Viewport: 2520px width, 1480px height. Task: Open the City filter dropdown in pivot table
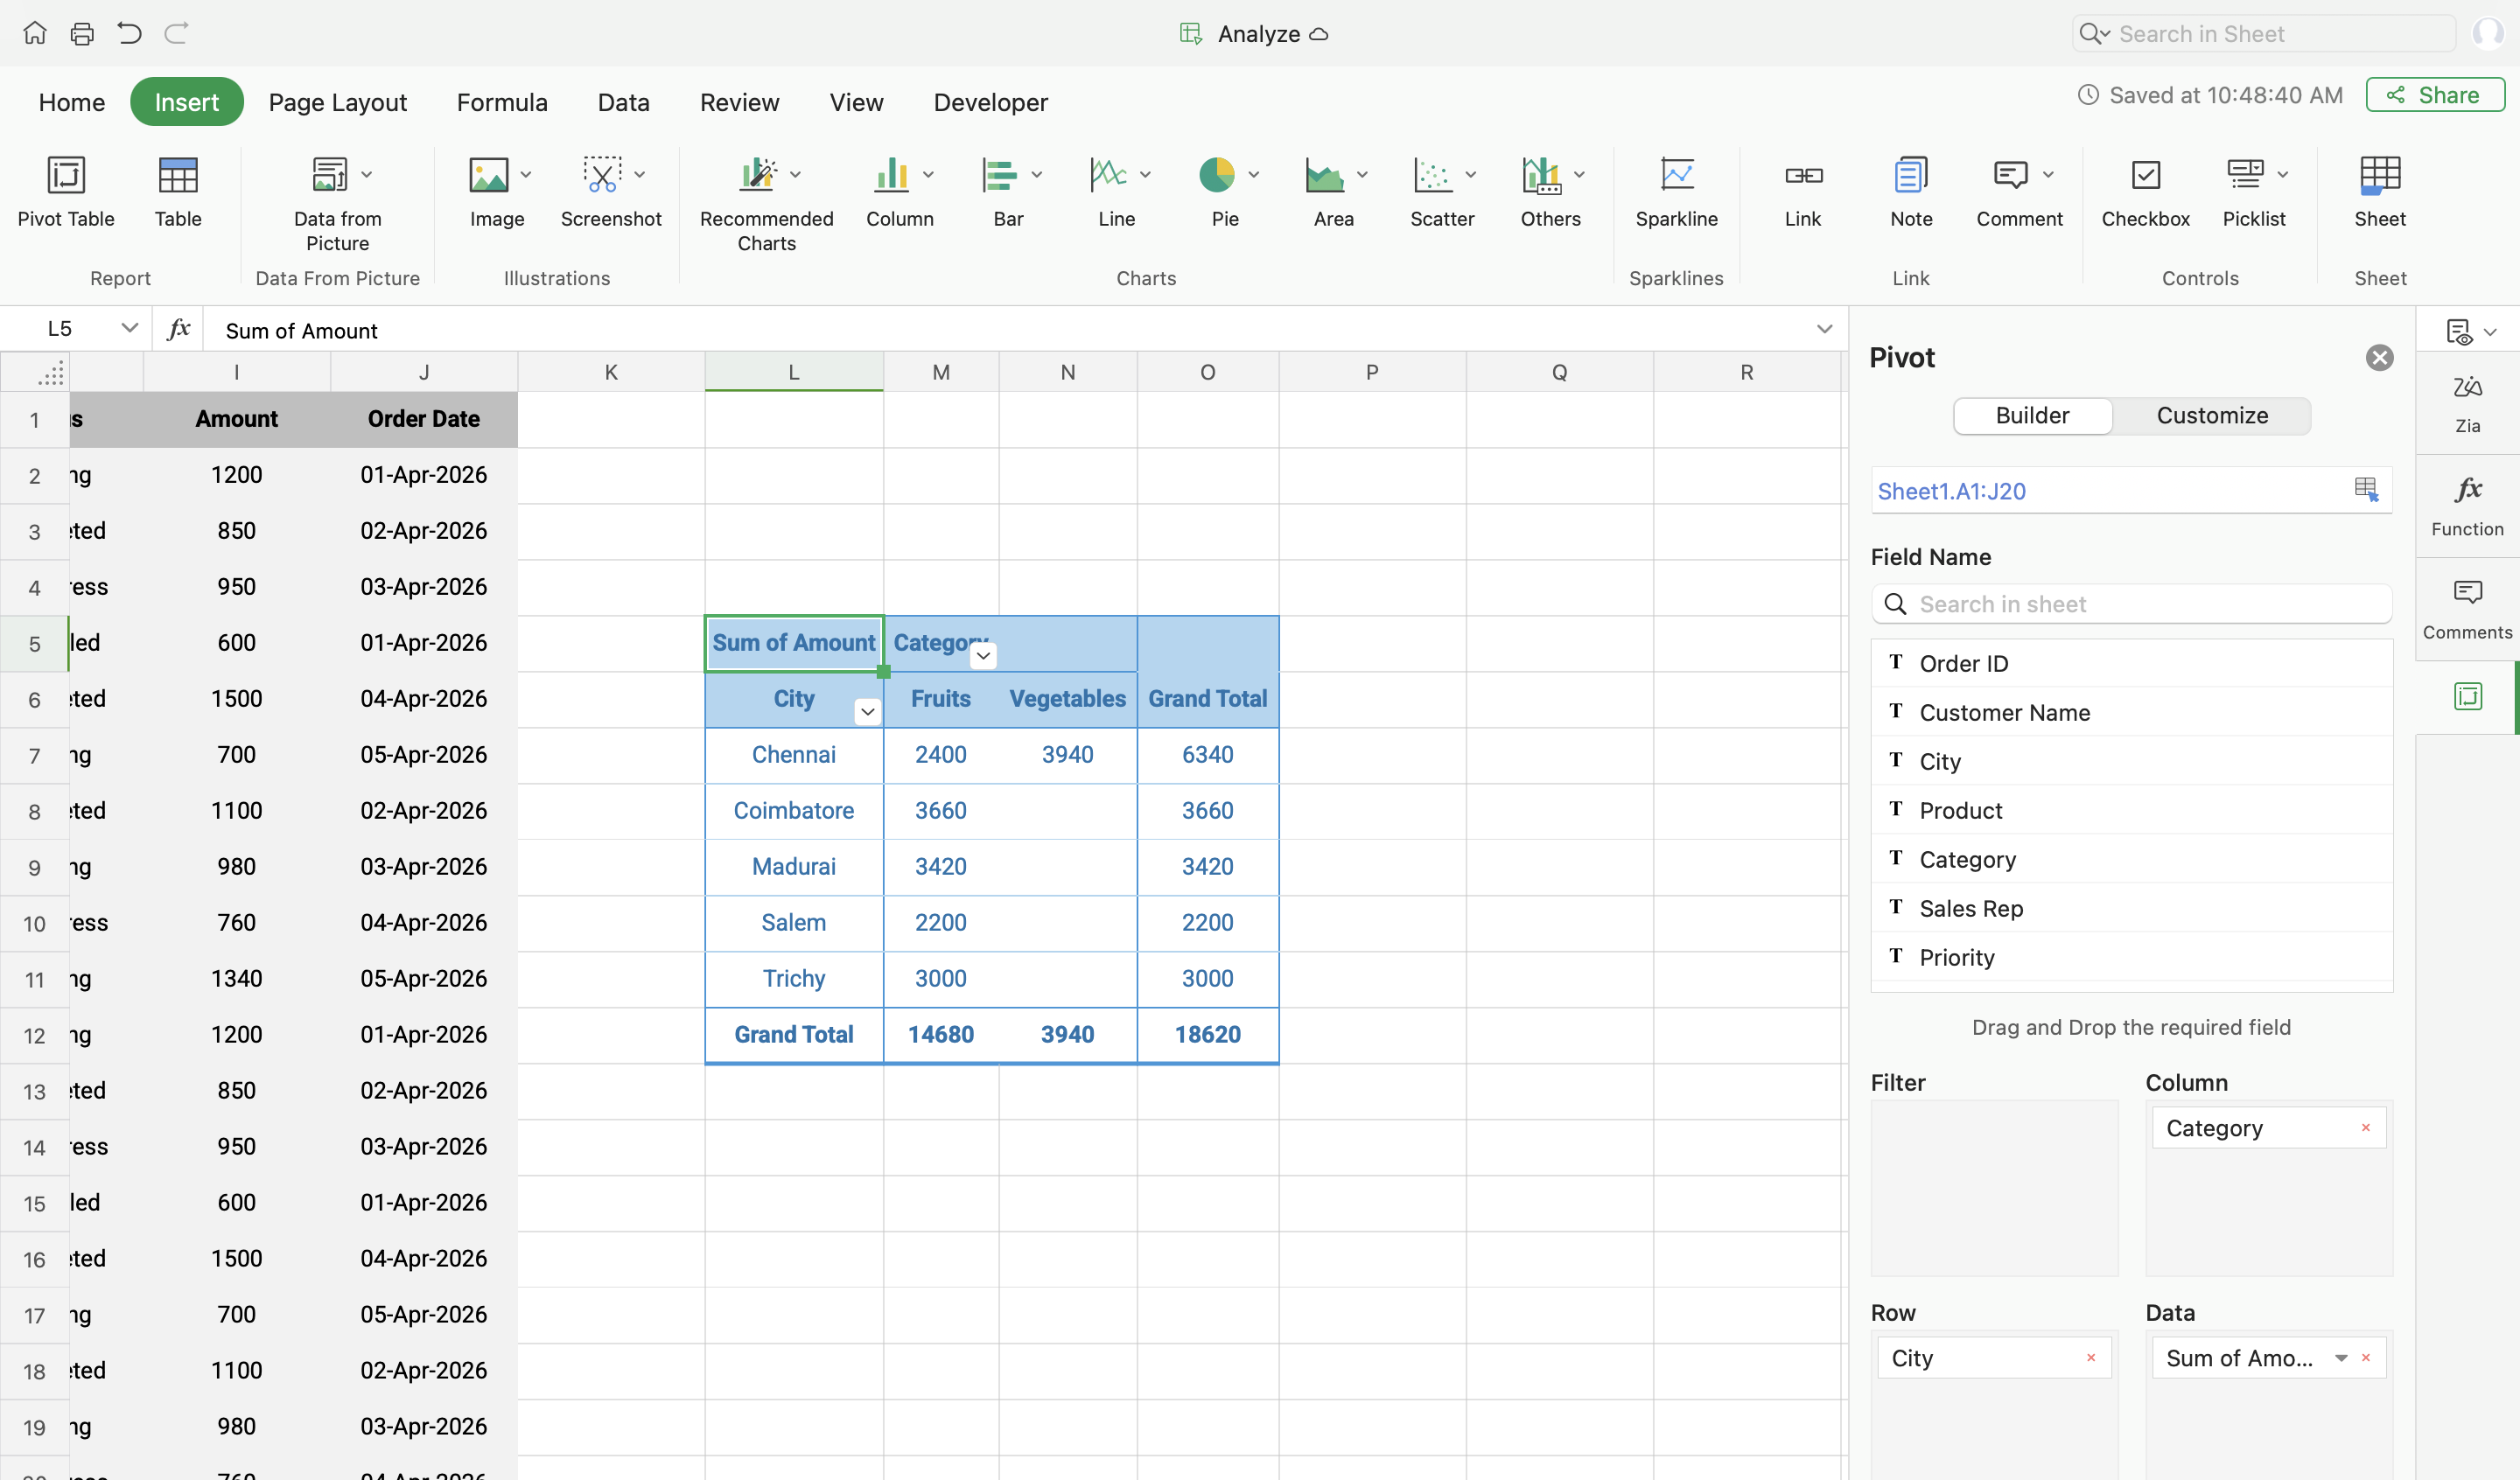pos(867,711)
